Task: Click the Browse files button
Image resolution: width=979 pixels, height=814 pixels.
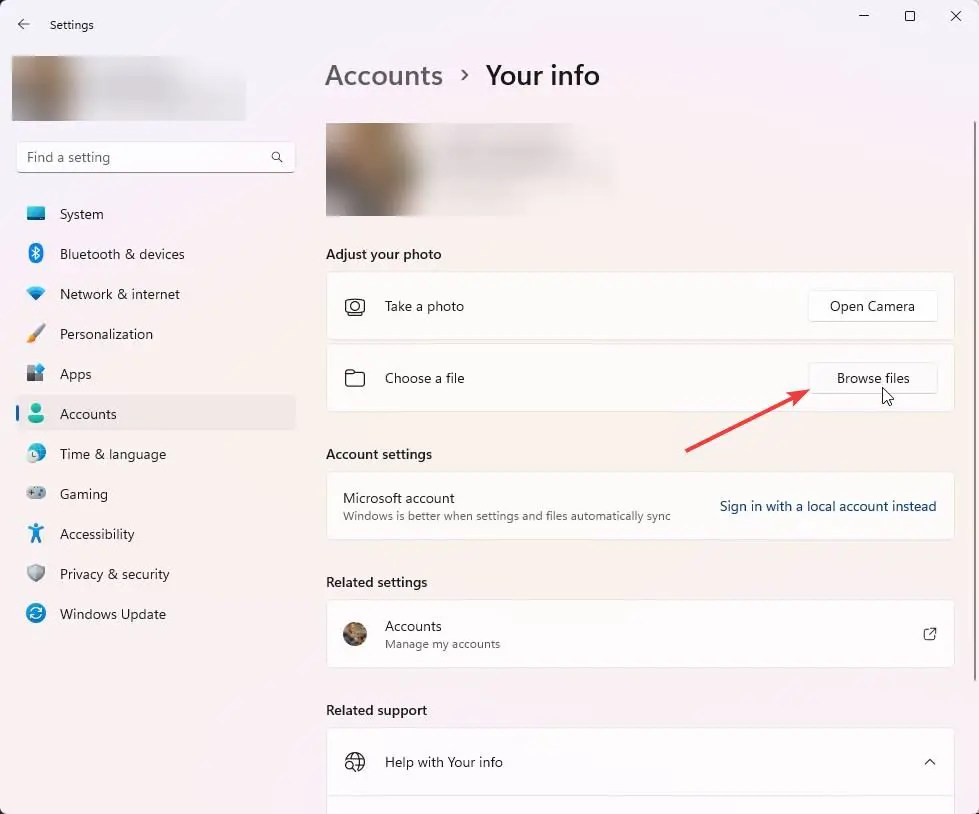Action: click(872, 378)
